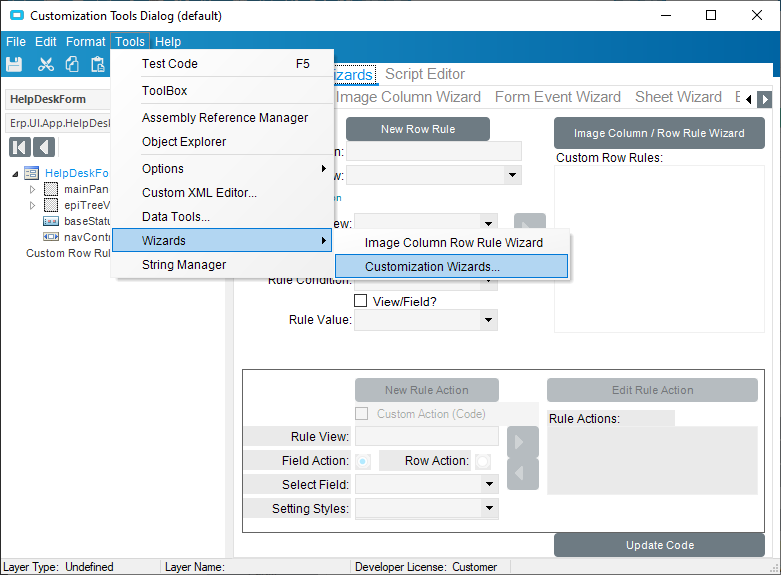Toggle the Custom Action (Code) checkbox
The width and height of the screenshot is (781, 575).
(362, 414)
